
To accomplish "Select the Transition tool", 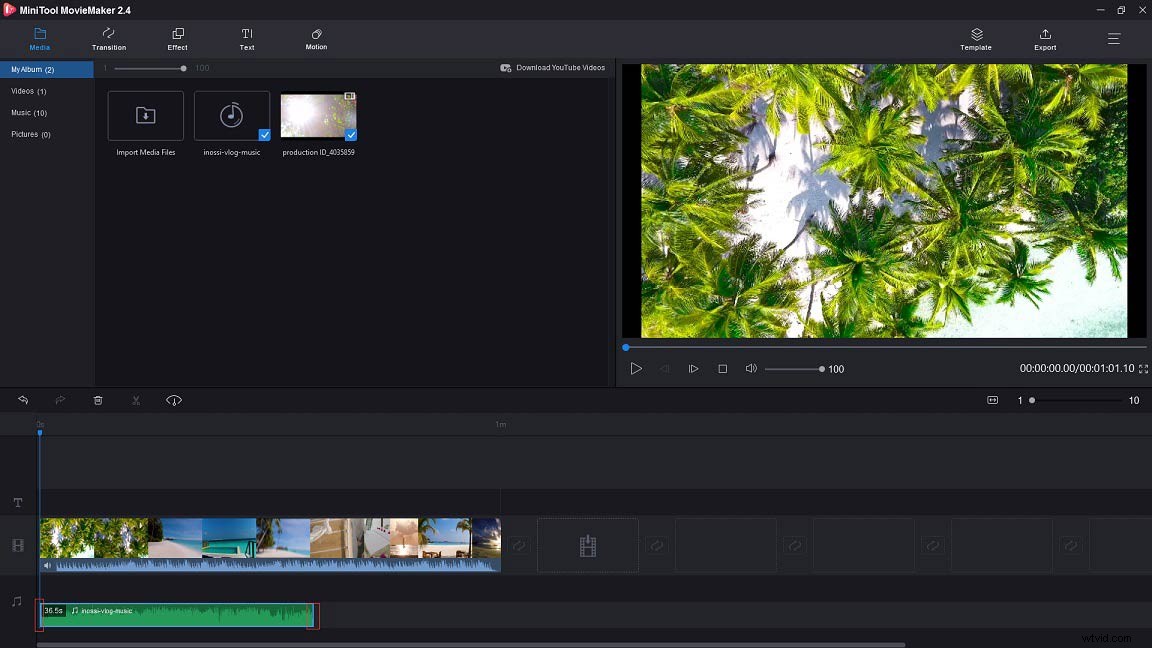I will click(108, 40).
